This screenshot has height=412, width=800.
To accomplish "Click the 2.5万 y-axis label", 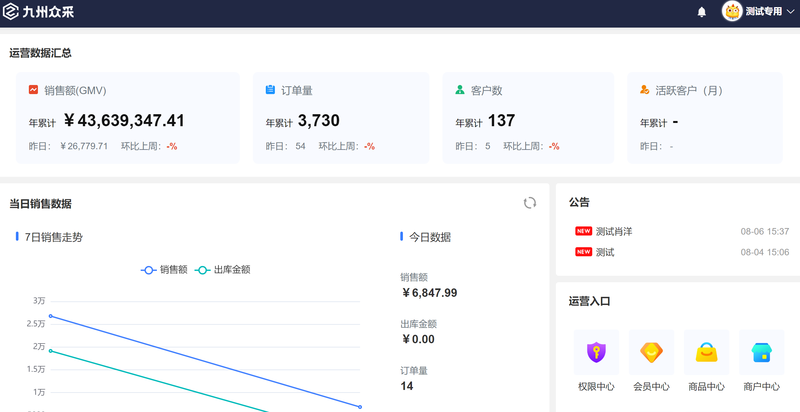I will click(x=36, y=324).
